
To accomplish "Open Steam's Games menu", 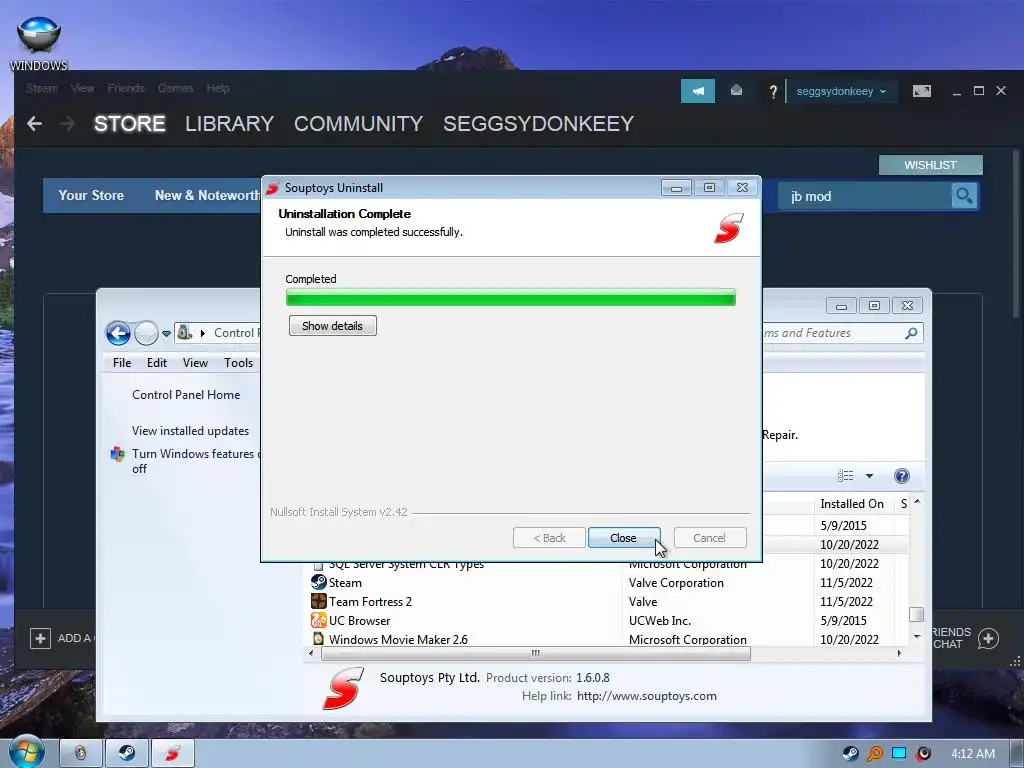I will click(176, 88).
